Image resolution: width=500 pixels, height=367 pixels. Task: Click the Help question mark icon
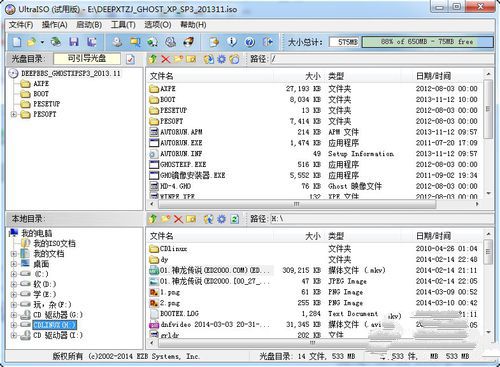250,42
